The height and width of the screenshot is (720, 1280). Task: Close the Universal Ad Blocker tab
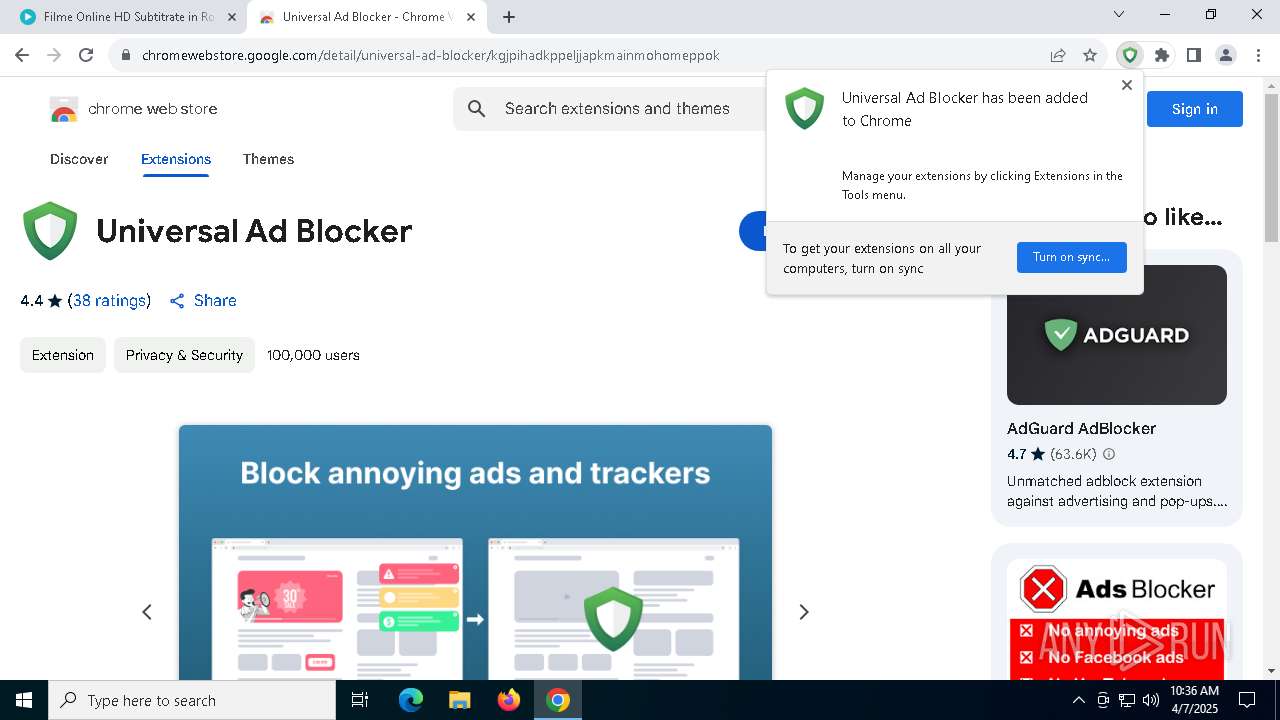tap(471, 17)
